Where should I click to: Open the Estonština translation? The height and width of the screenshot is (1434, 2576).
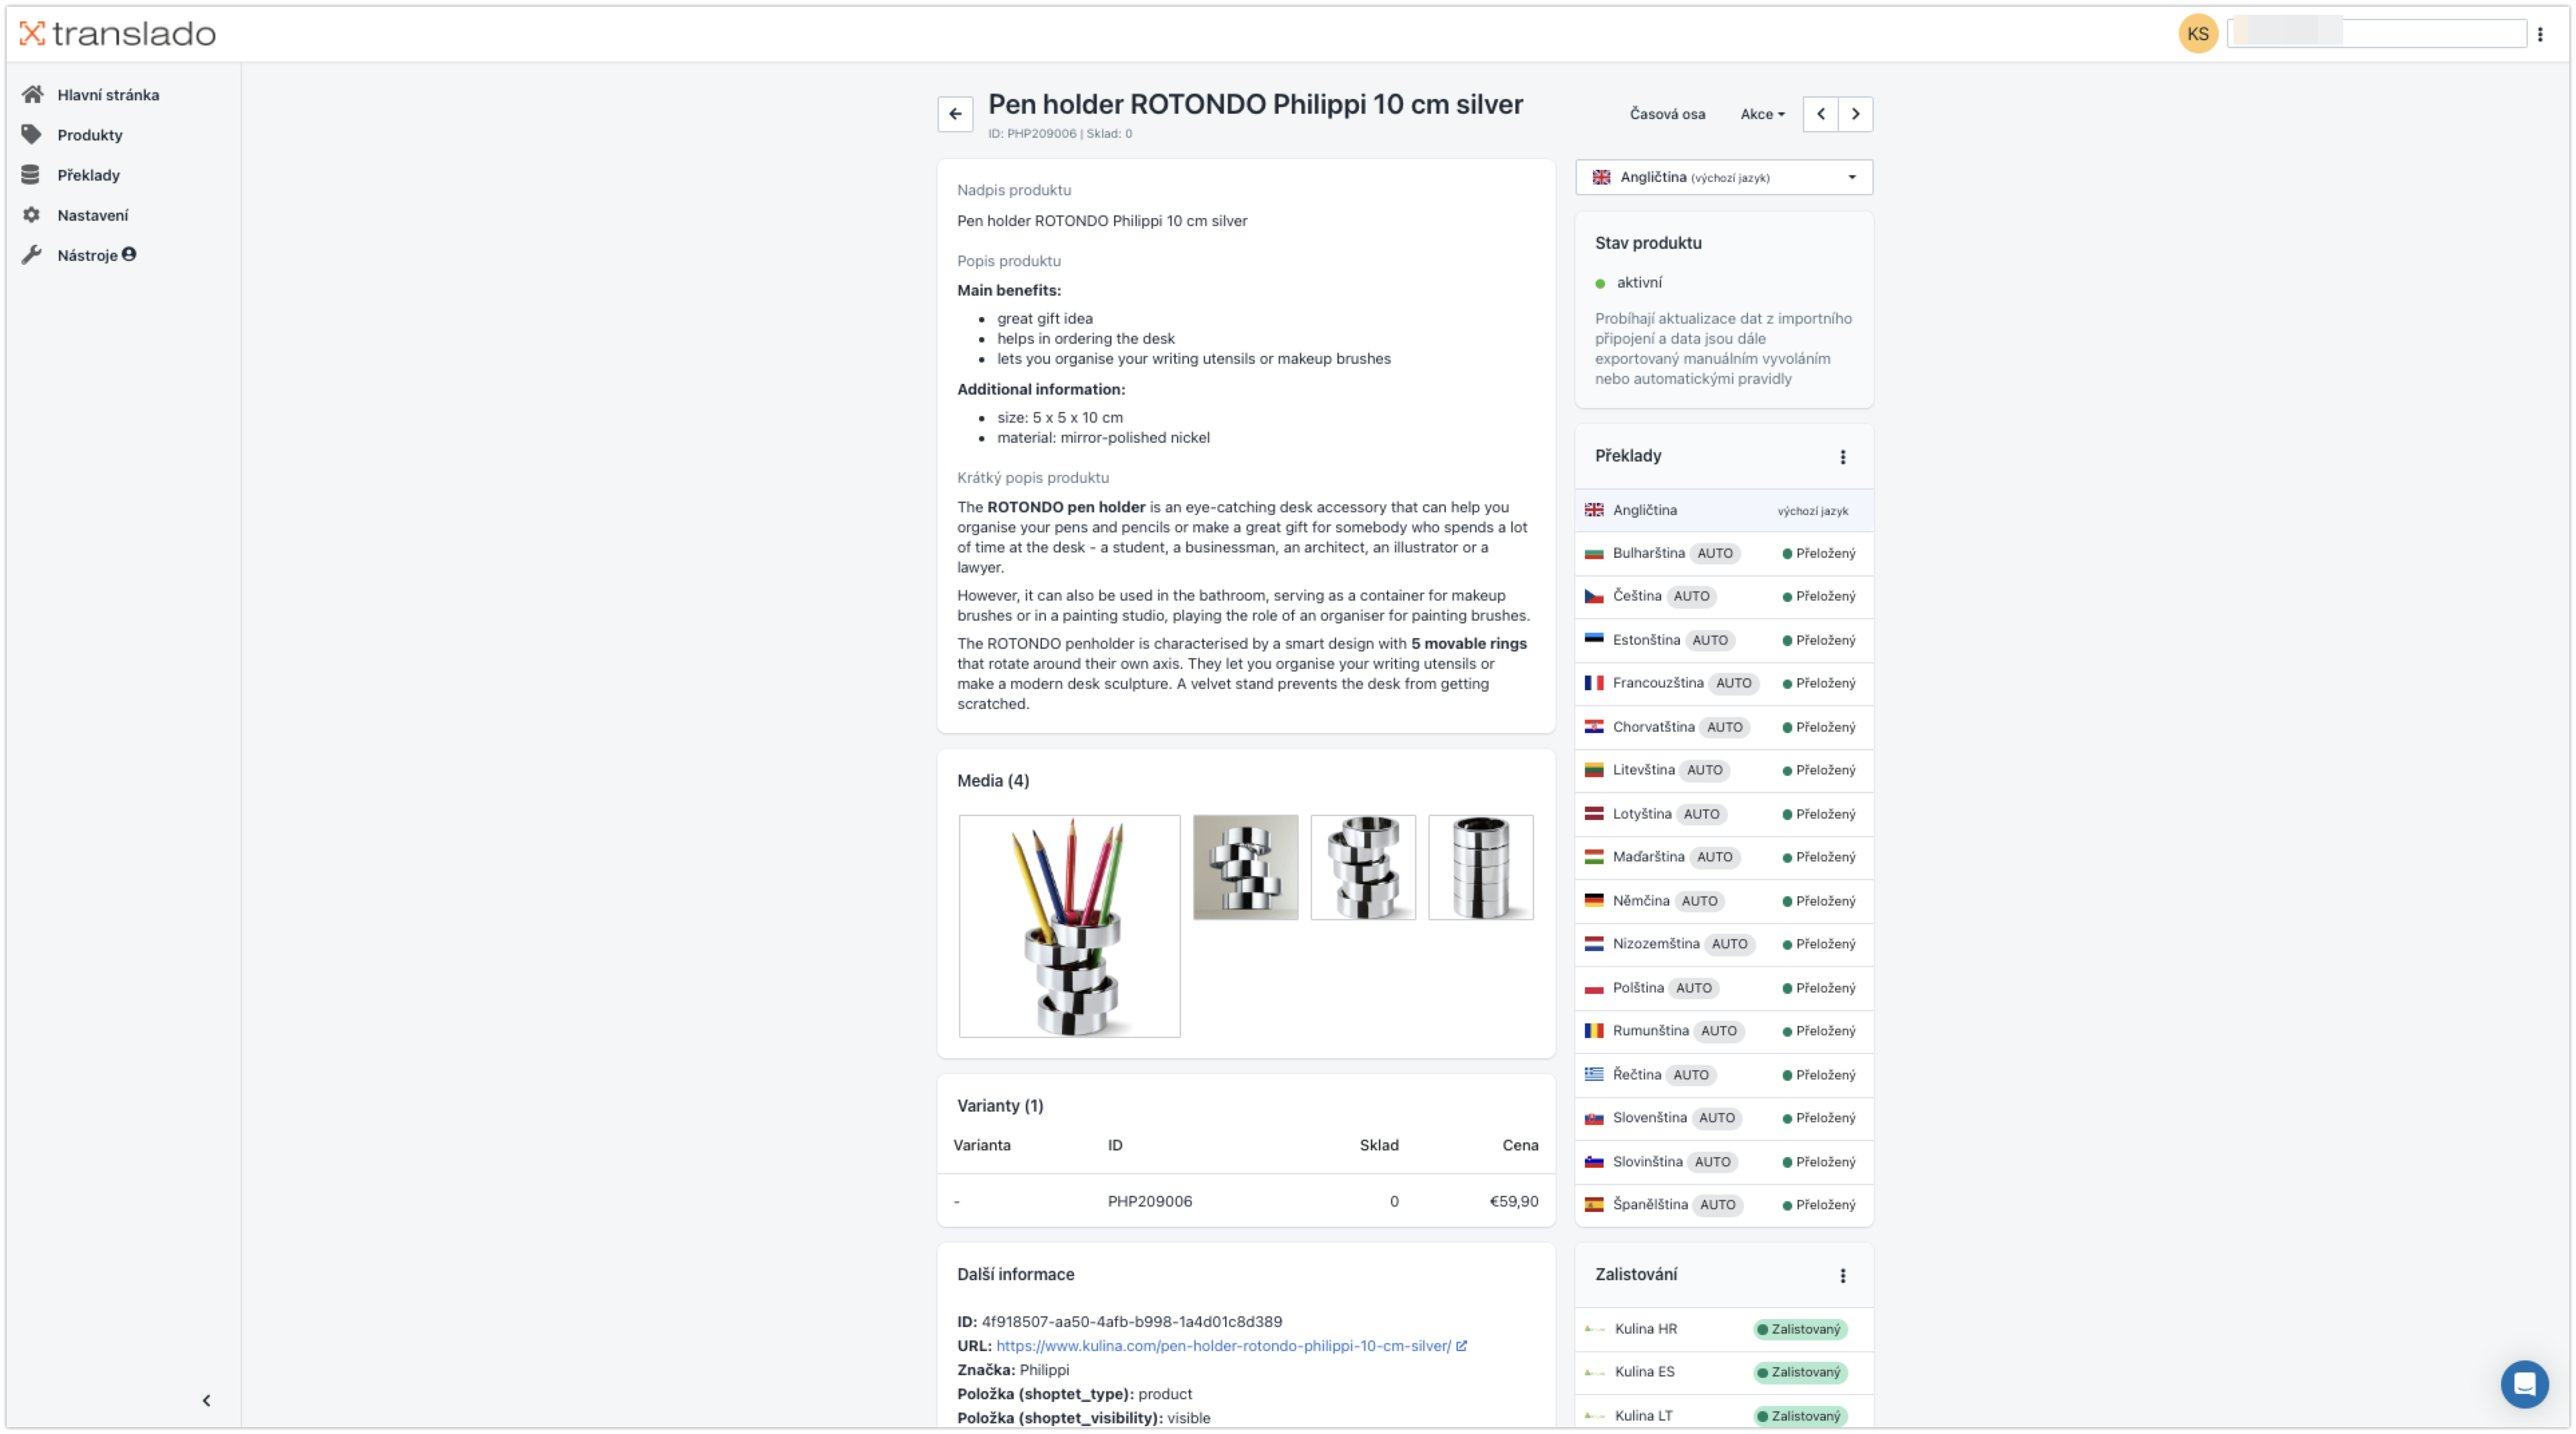point(1723,641)
